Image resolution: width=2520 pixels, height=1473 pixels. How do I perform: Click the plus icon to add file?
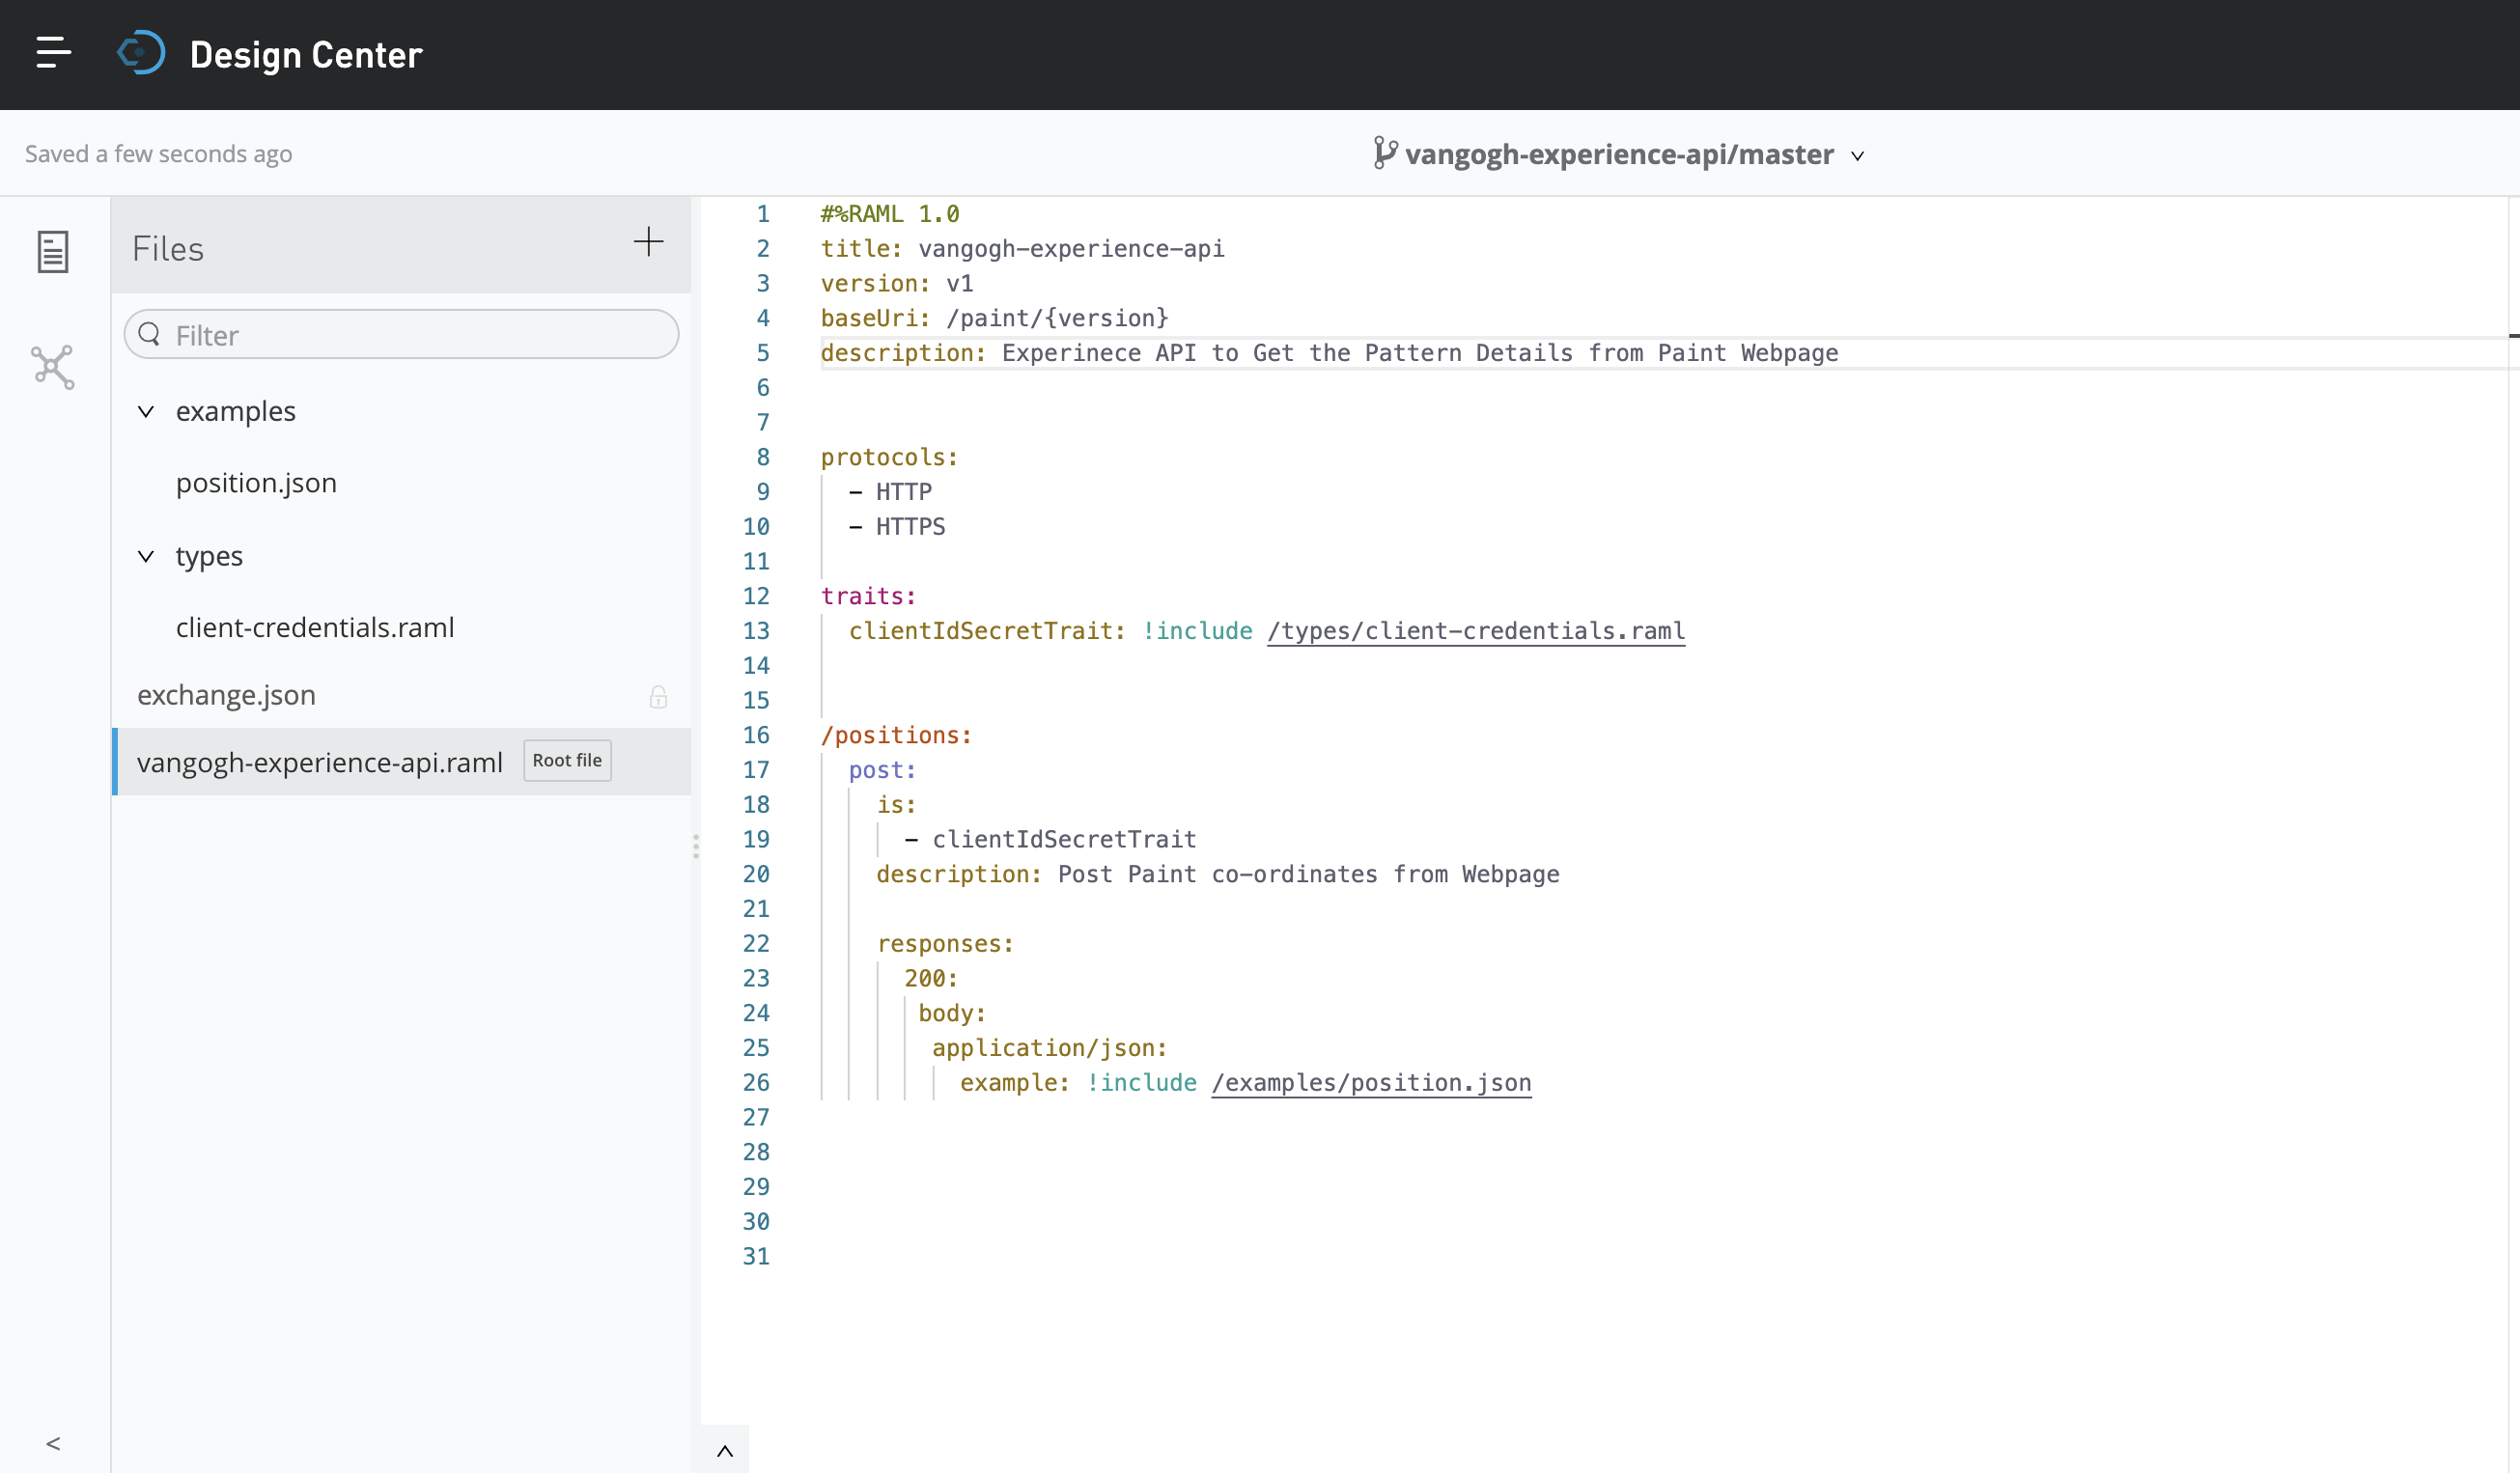point(648,242)
